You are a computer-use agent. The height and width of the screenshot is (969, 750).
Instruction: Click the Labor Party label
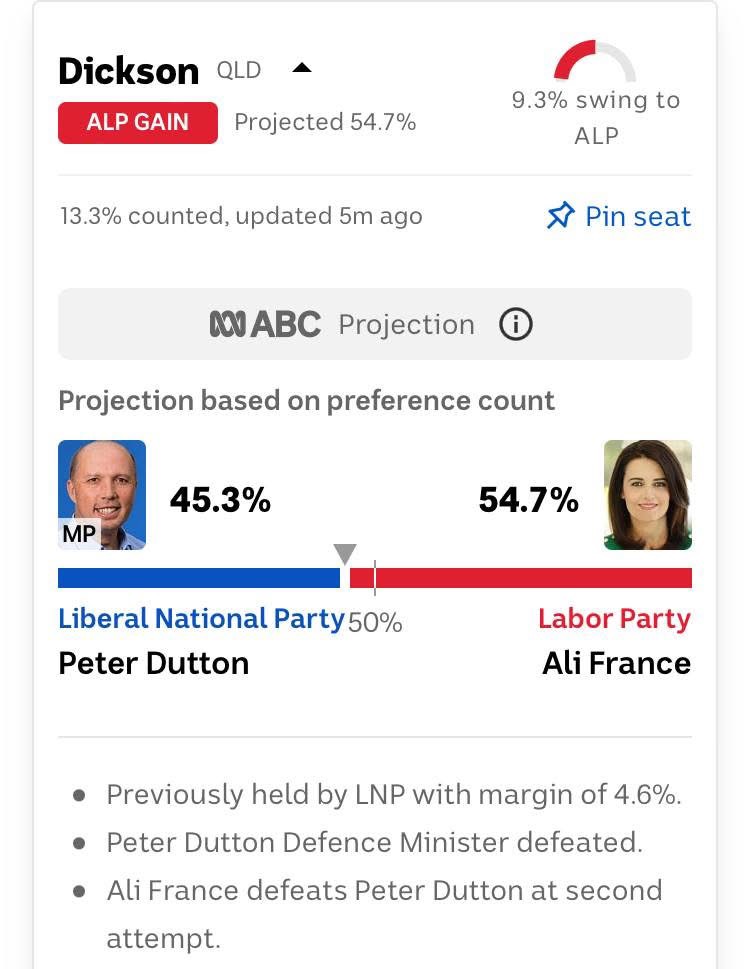(x=614, y=619)
